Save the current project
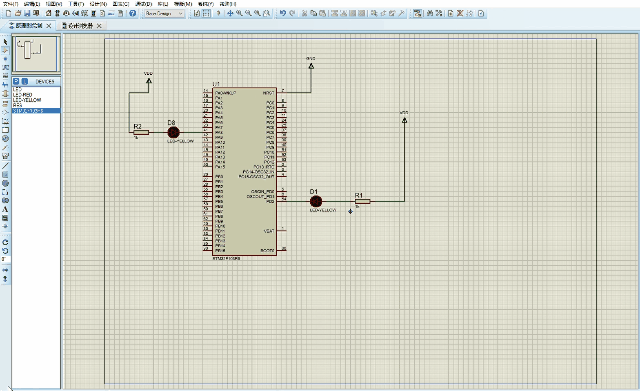 coord(27,13)
